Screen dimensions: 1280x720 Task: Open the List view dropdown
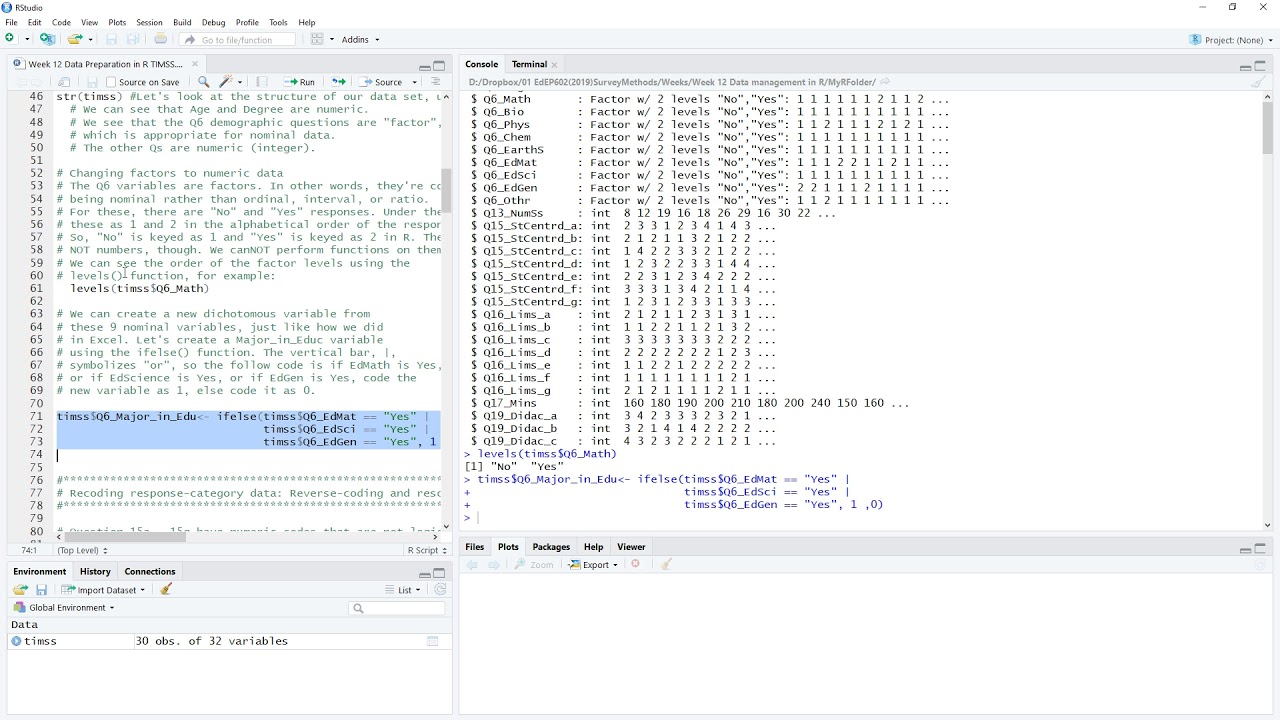click(404, 590)
